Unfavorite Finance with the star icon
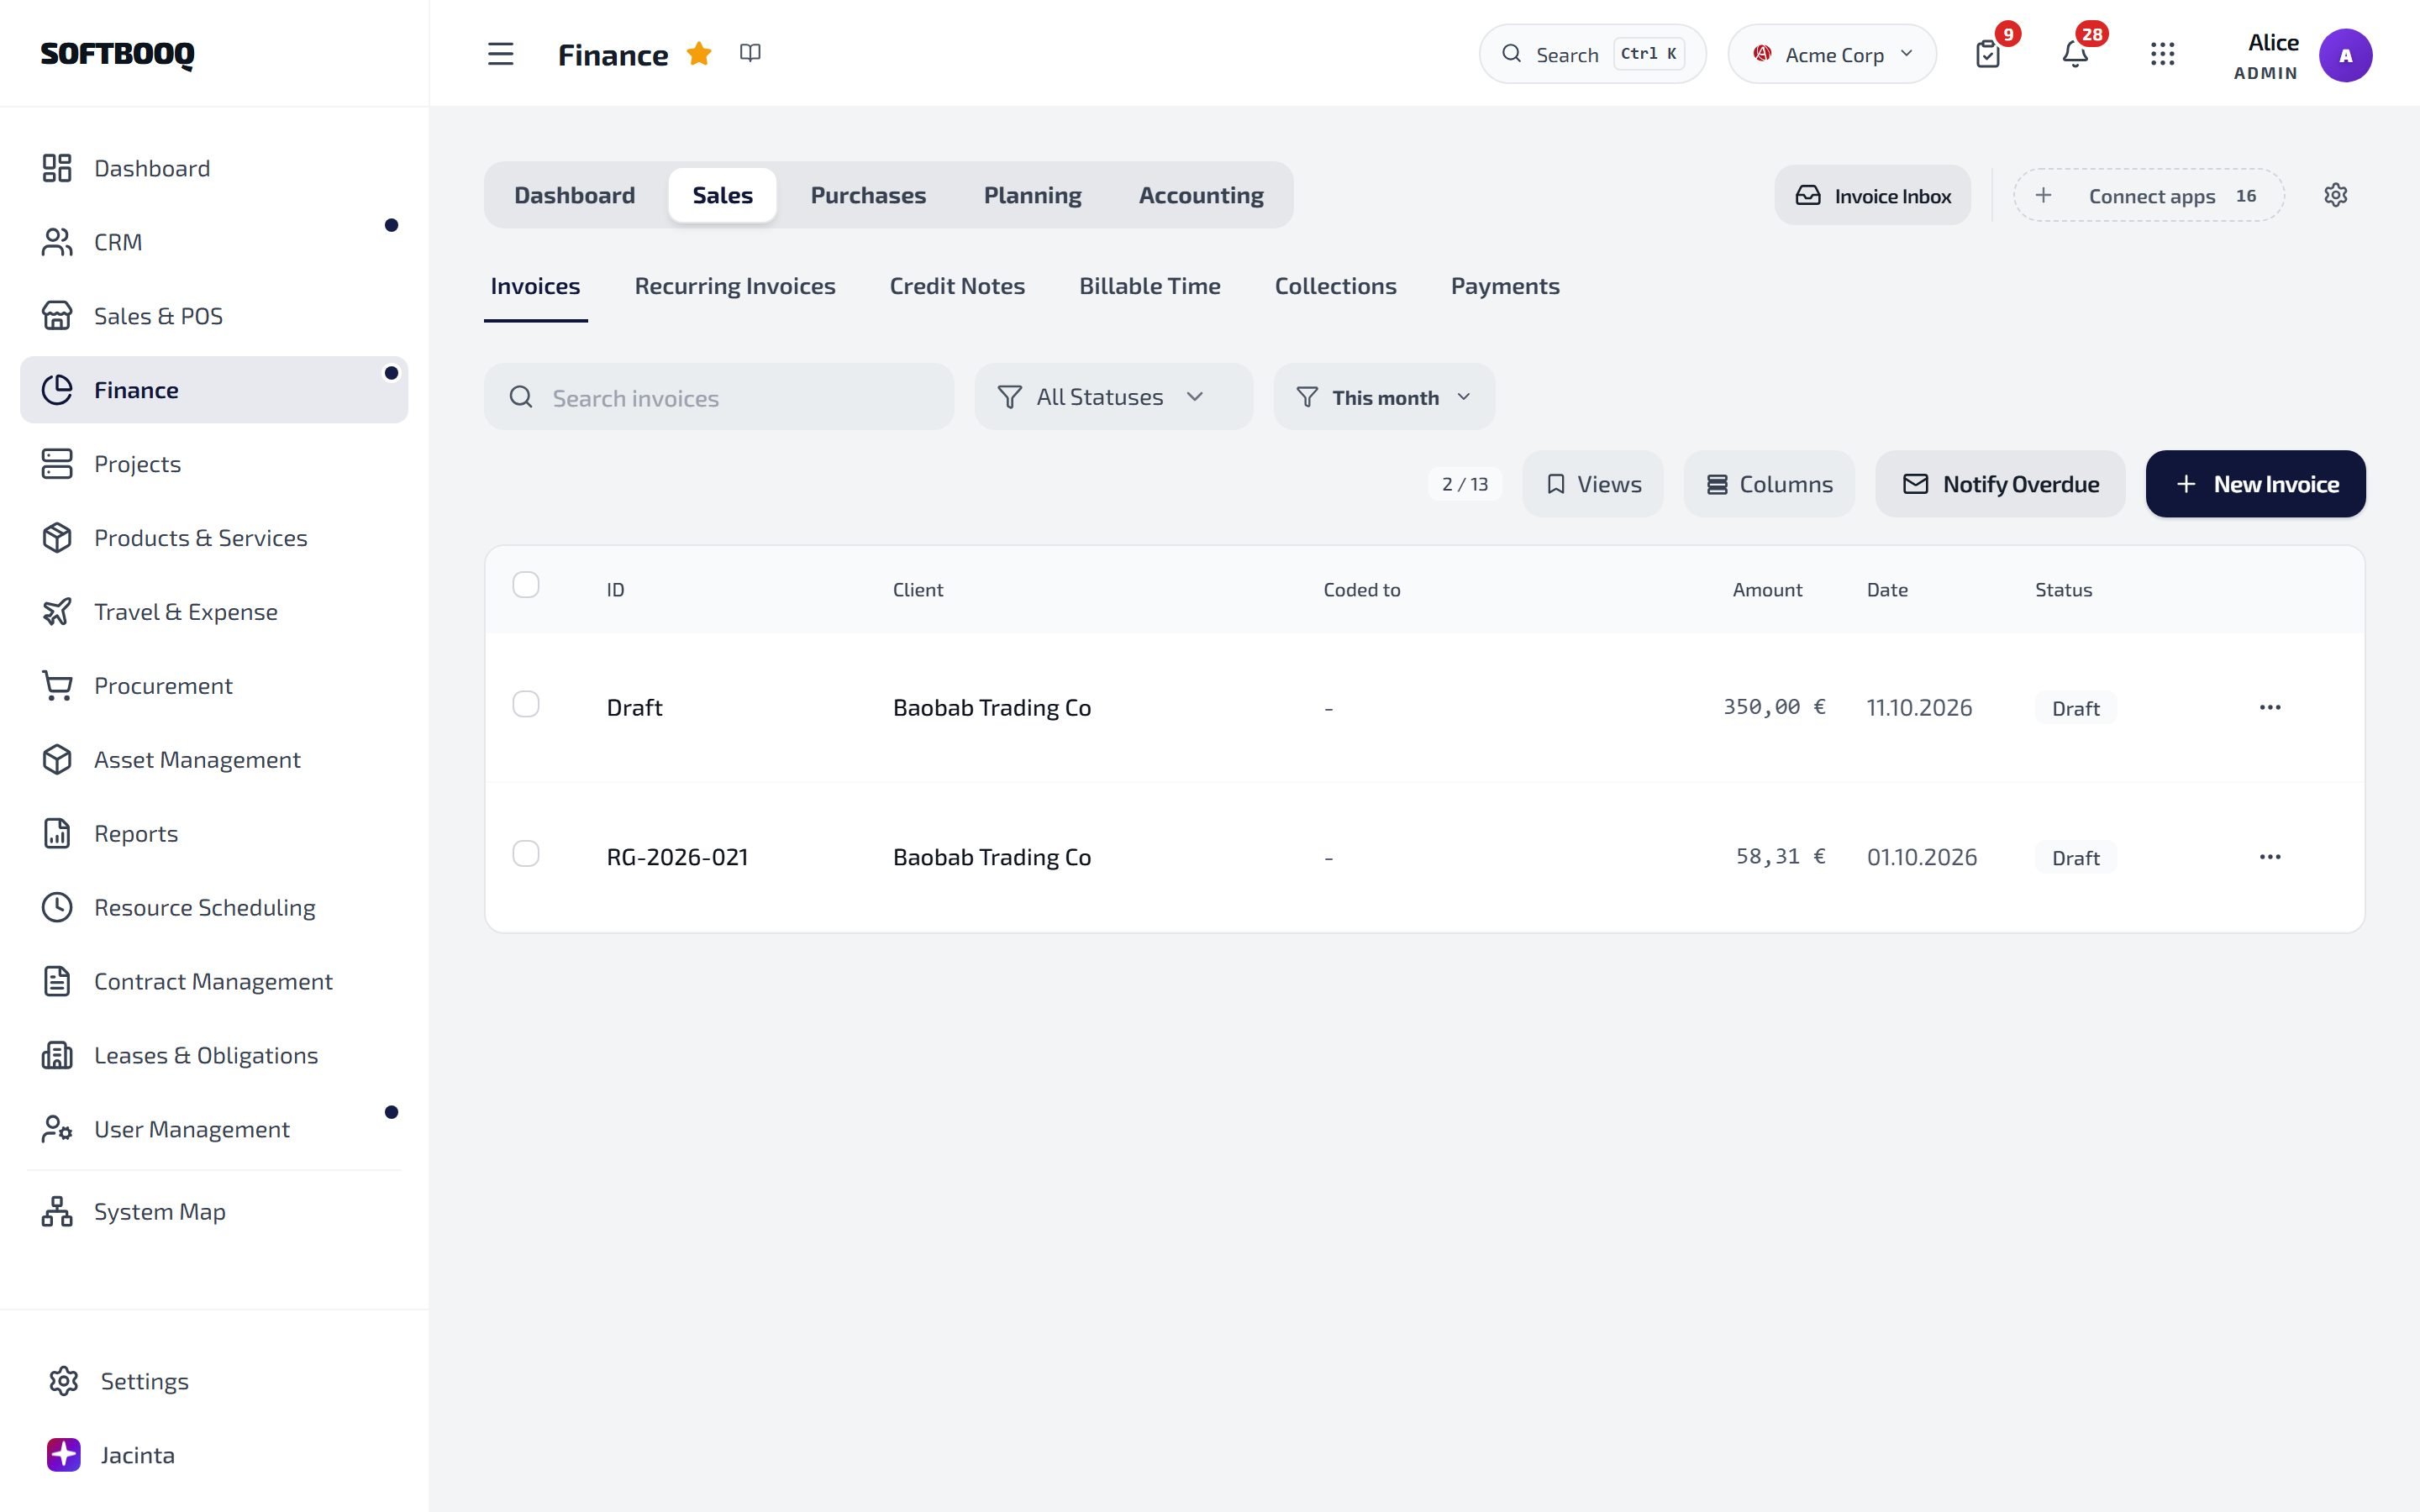This screenshot has height=1512, width=2420. [699, 53]
